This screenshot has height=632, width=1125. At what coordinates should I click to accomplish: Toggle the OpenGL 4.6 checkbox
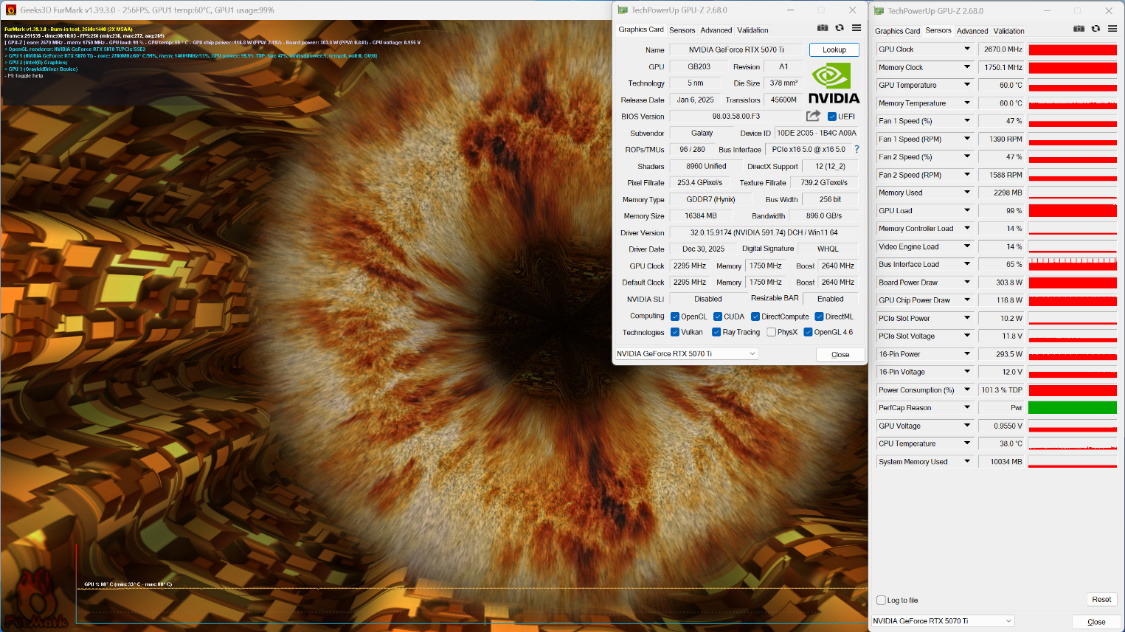pyautogui.click(x=808, y=332)
